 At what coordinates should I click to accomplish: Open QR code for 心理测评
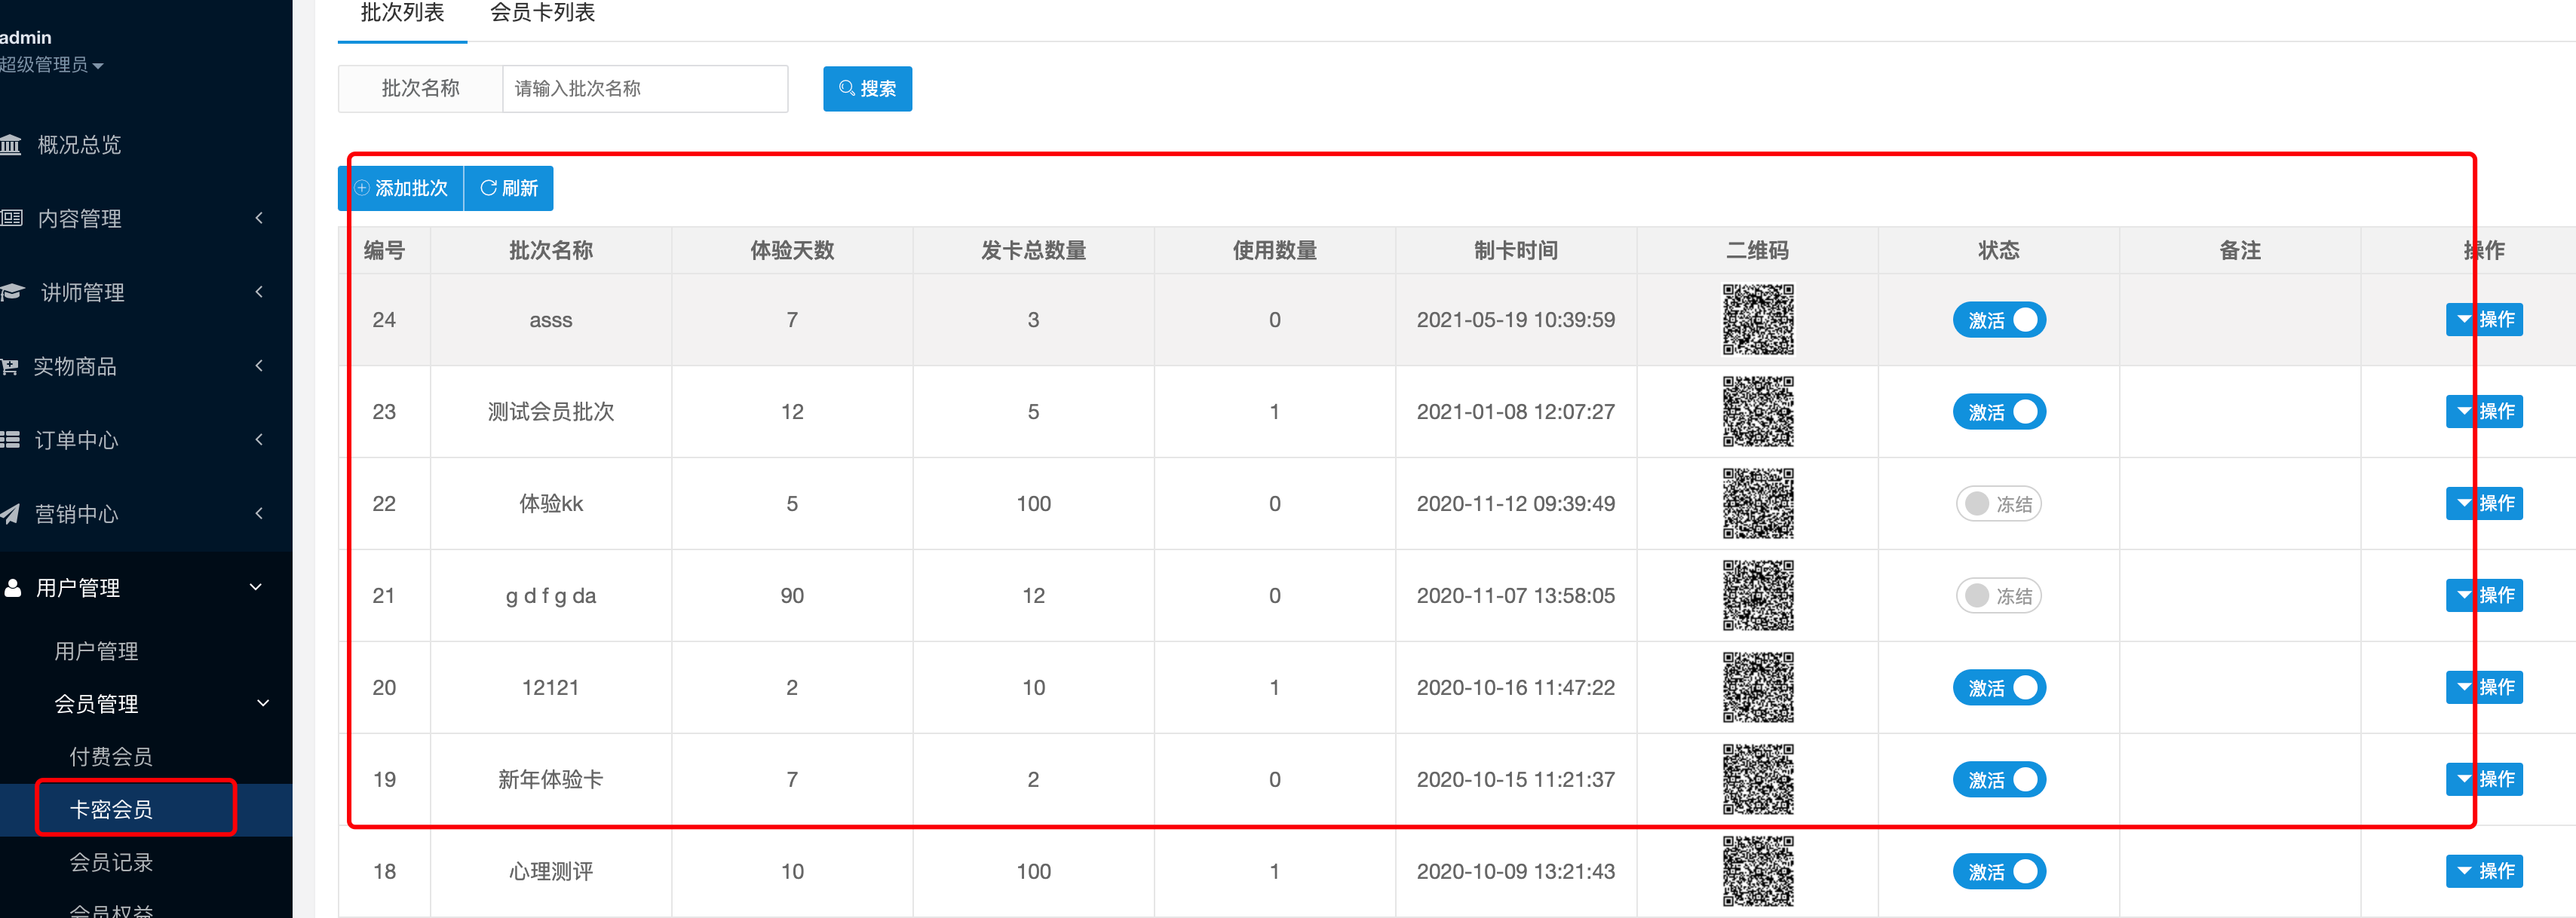1757,872
